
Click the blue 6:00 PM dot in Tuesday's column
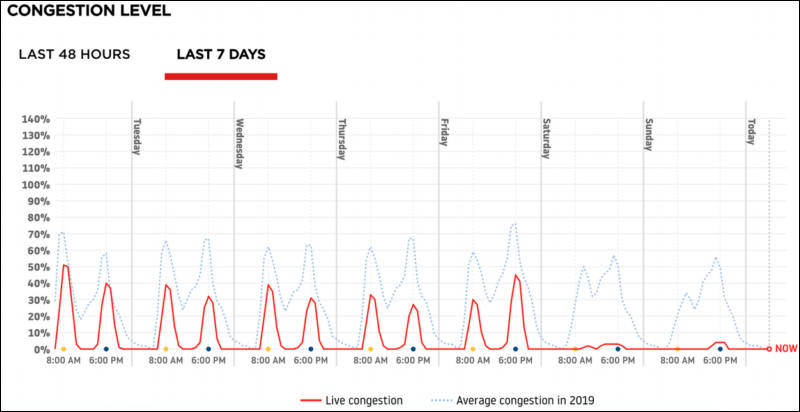(x=208, y=349)
